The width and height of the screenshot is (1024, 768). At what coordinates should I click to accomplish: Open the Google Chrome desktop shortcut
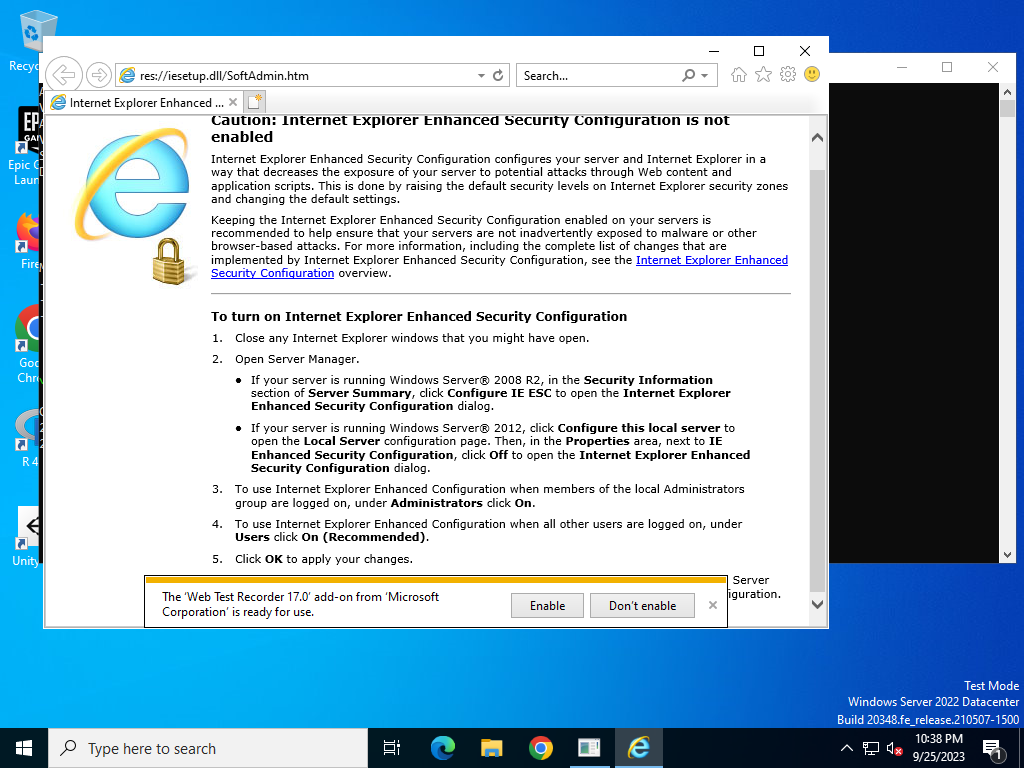[x=29, y=345]
